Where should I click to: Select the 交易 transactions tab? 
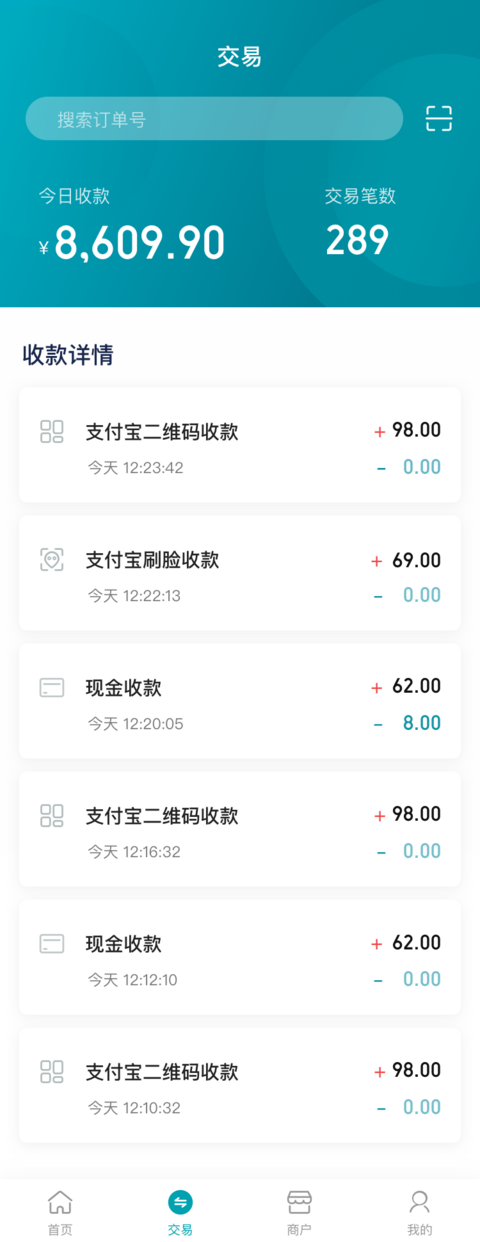(x=180, y=1213)
